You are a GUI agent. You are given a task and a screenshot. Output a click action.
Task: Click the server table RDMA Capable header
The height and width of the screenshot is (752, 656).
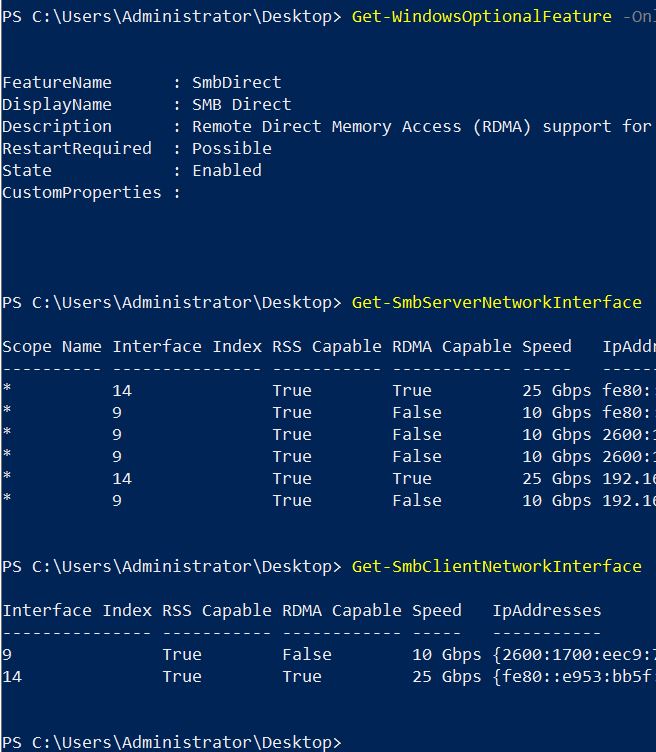point(452,347)
